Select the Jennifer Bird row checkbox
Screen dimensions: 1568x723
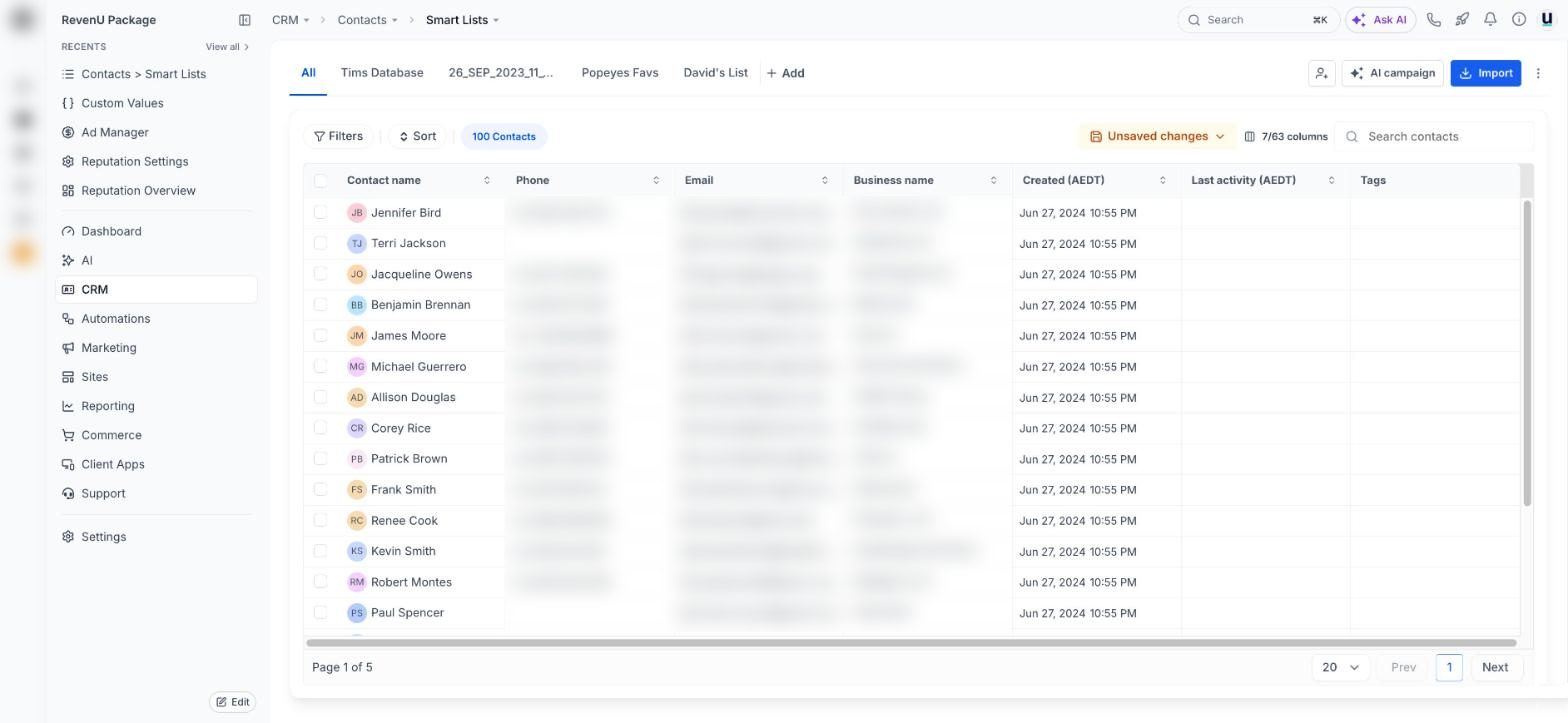click(x=320, y=212)
